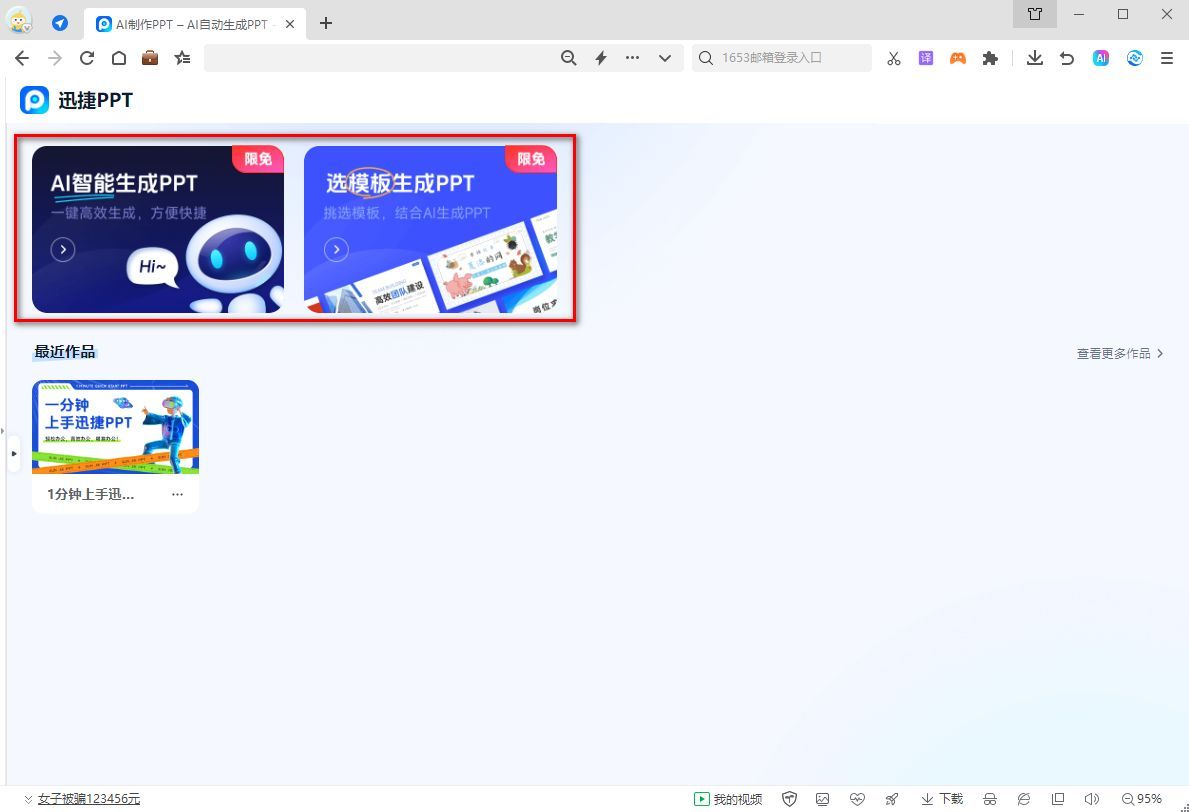Viewport: 1189px width, 812px height.
Task: Open the briefcase toolbar icon
Action: click(x=150, y=58)
